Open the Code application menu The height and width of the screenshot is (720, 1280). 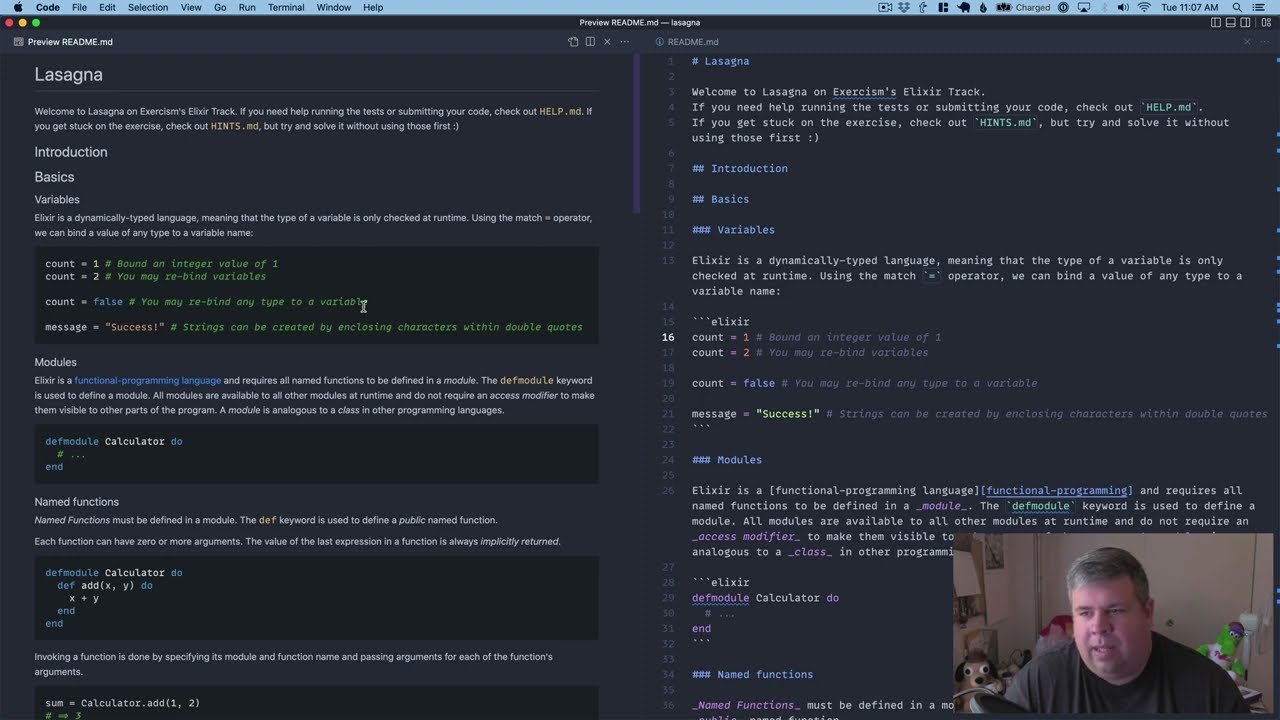click(47, 7)
